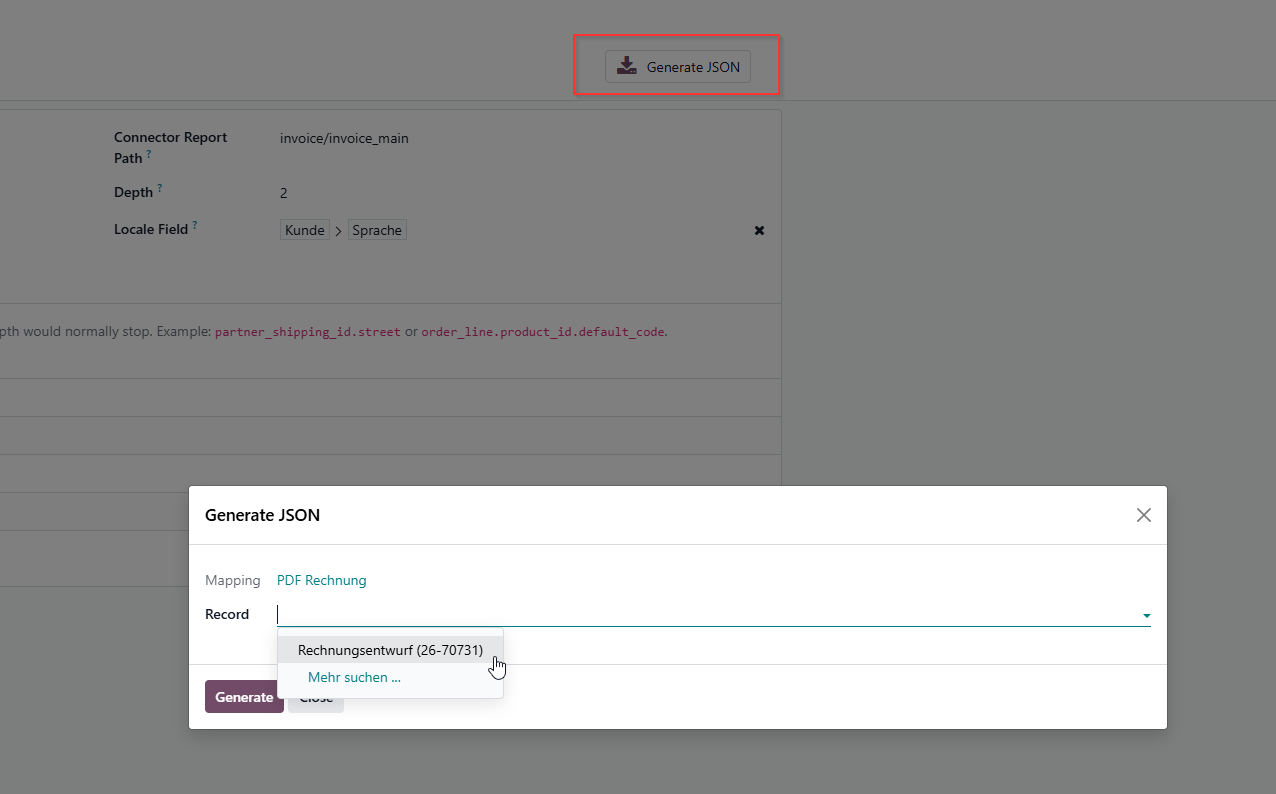
Task: Select Rechnungsentwurf (26-70731) from the list
Action: click(390, 650)
